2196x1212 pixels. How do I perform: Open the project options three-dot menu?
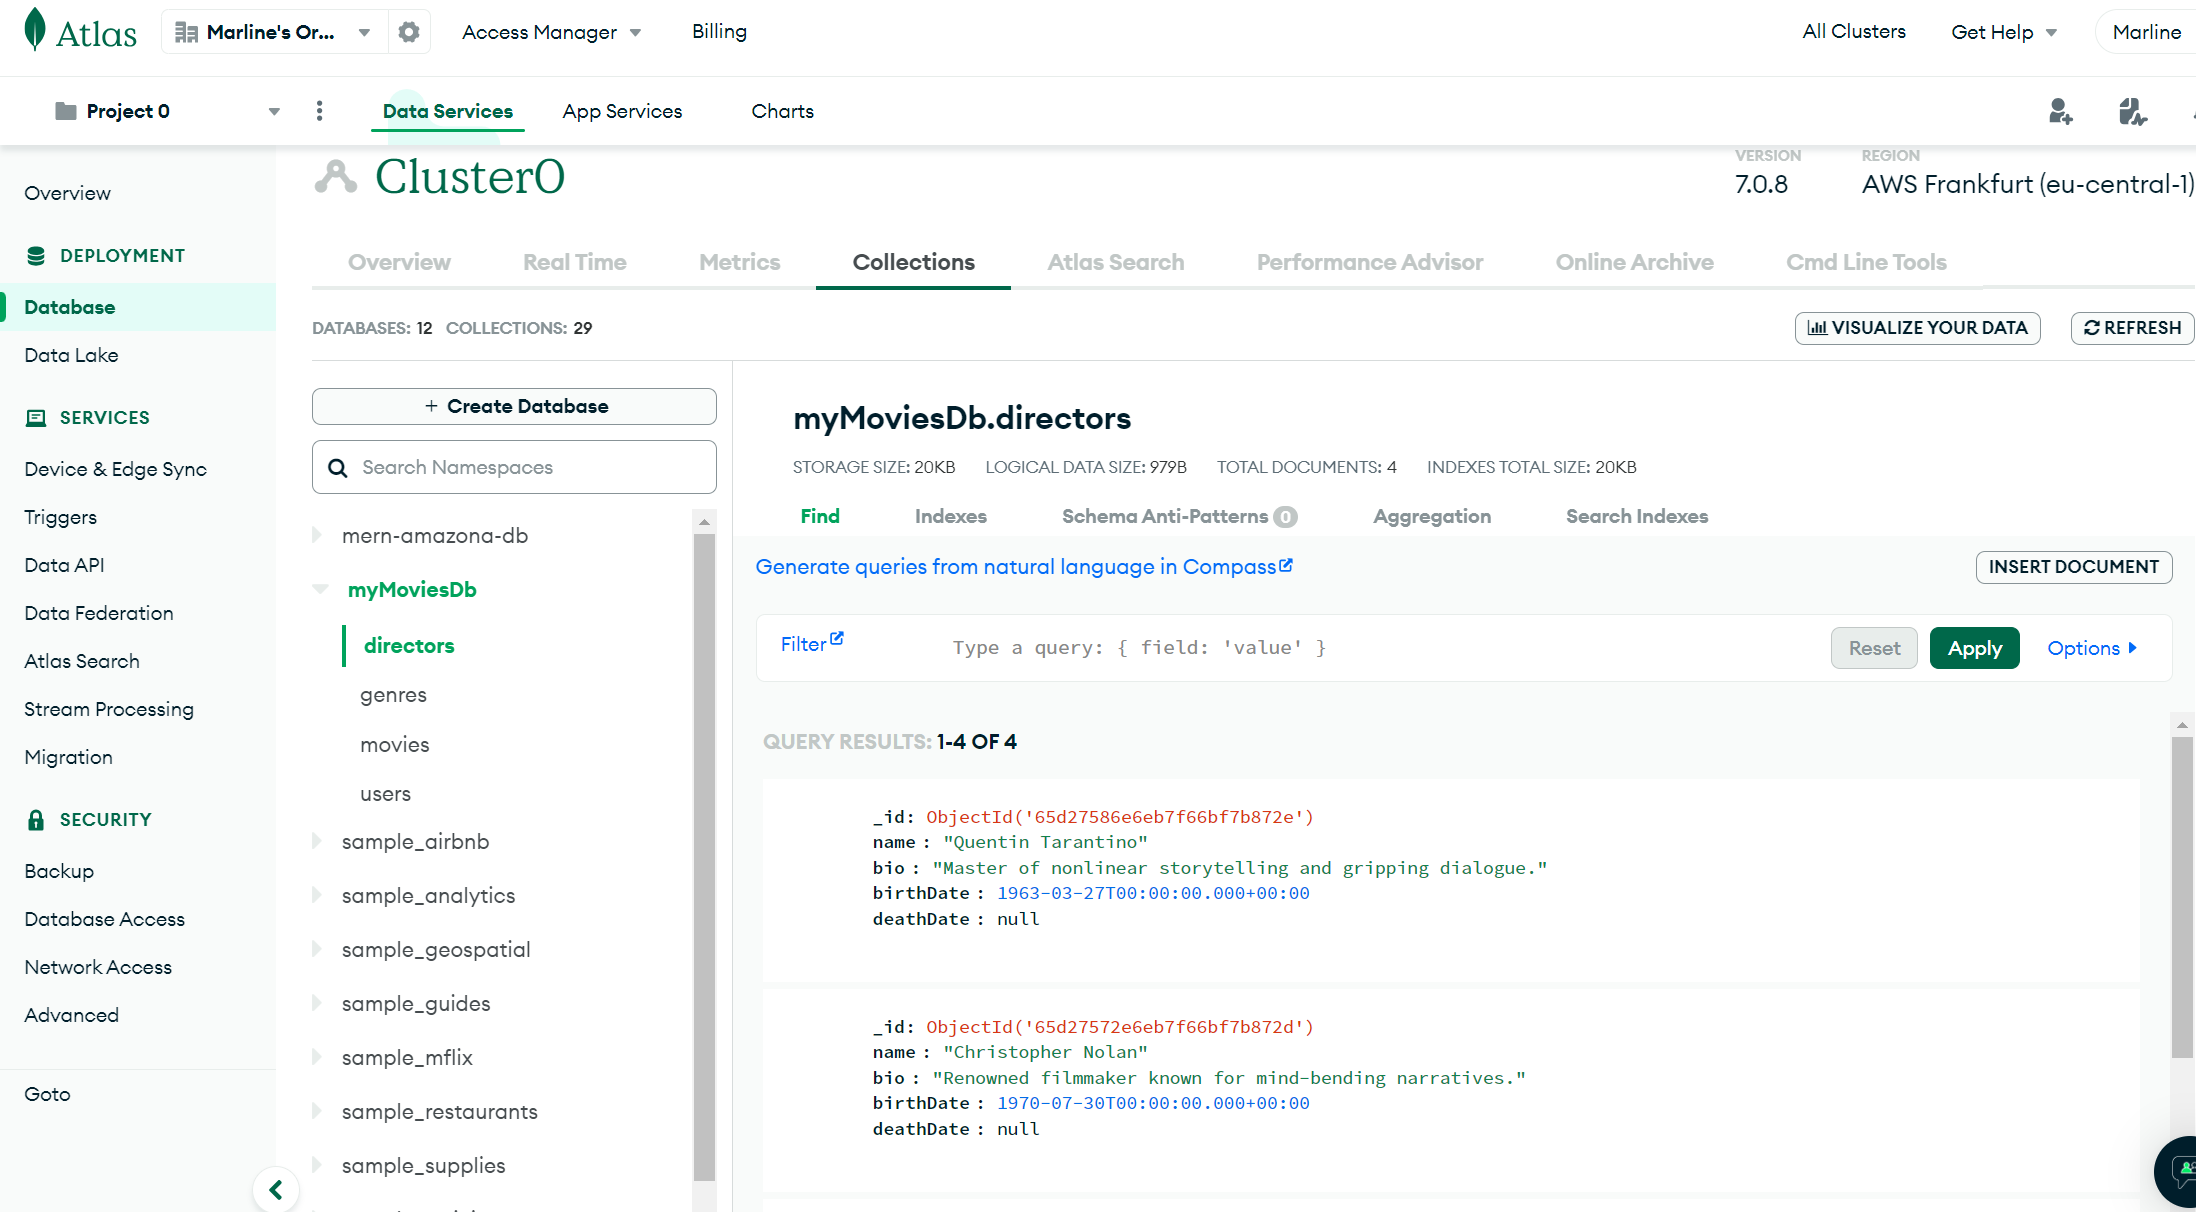point(320,111)
